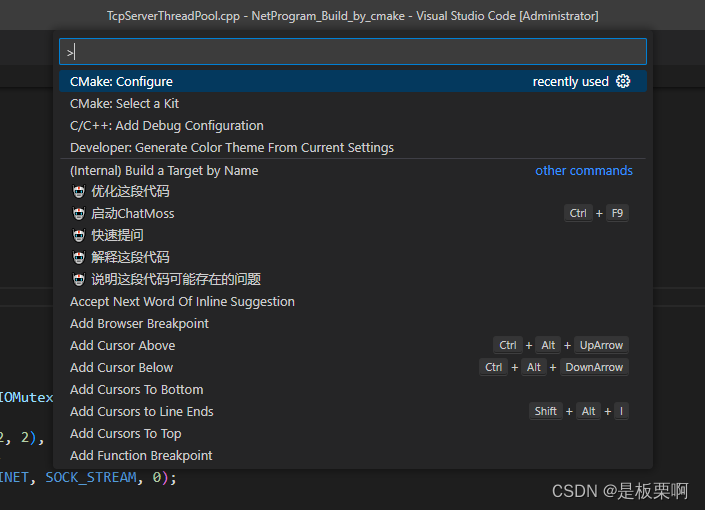The width and height of the screenshot is (705, 510).
Task: Click the Shift key badge for Line Ends
Action: pyautogui.click(x=545, y=411)
